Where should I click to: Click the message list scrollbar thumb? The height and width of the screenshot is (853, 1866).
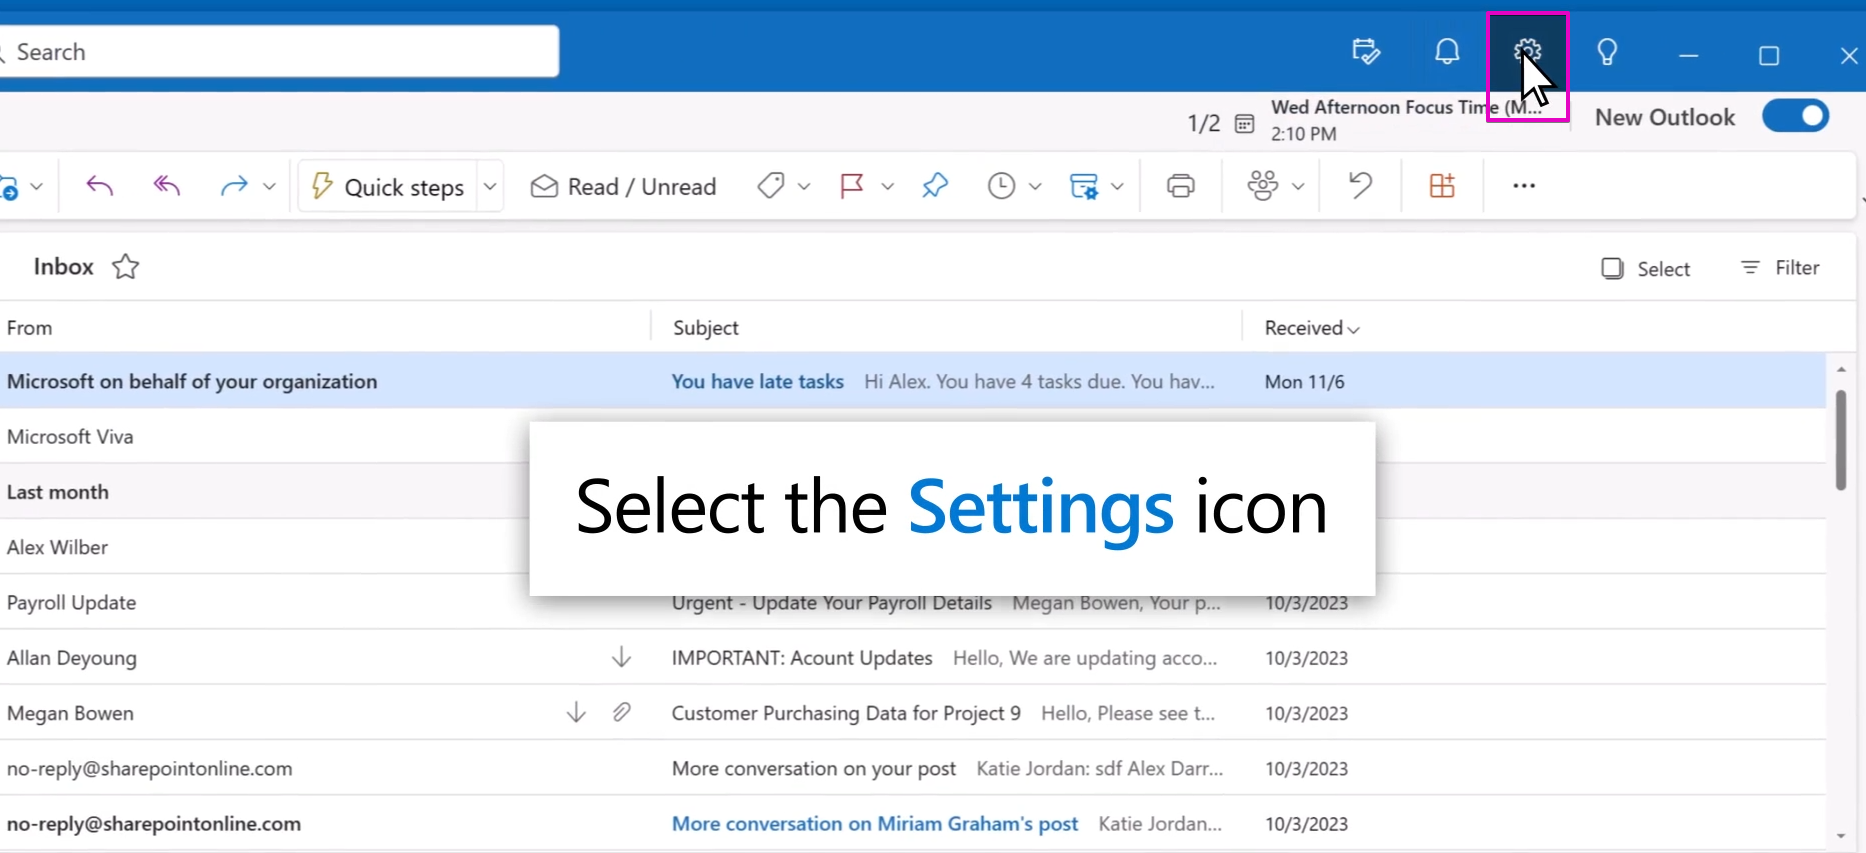click(x=1841, y=440)
